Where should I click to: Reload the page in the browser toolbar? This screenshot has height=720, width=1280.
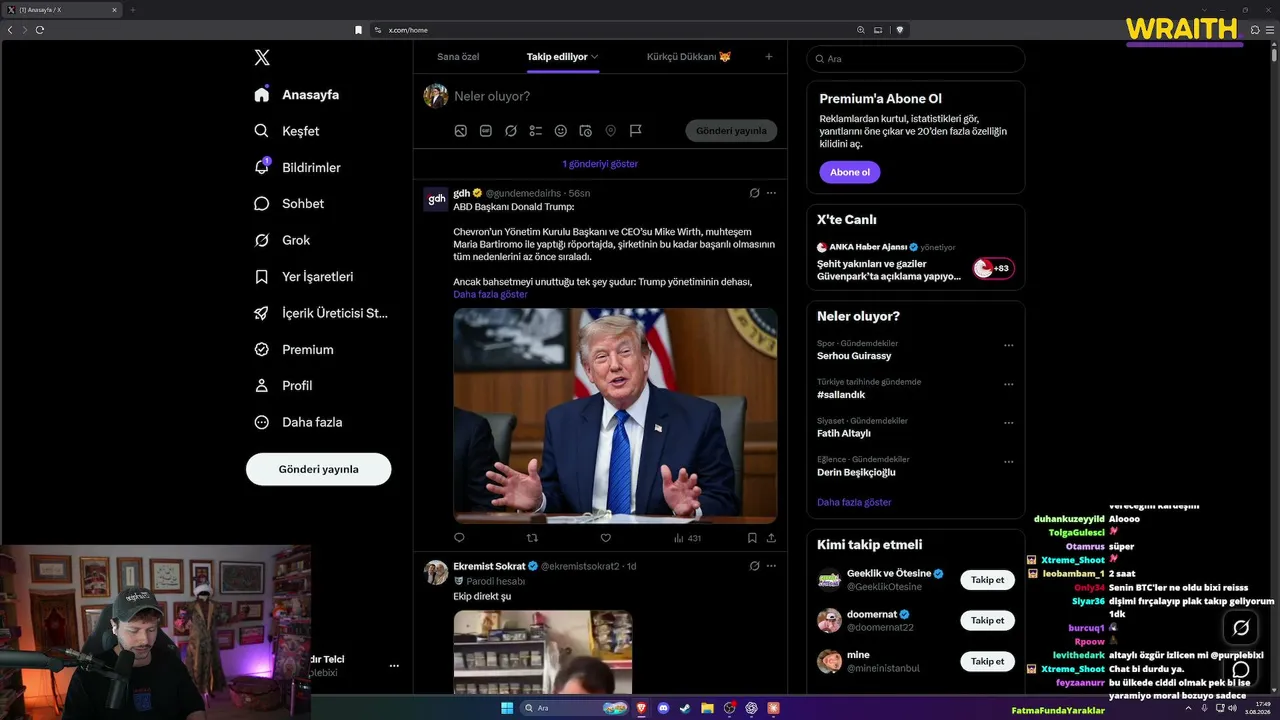pos(40,30)
